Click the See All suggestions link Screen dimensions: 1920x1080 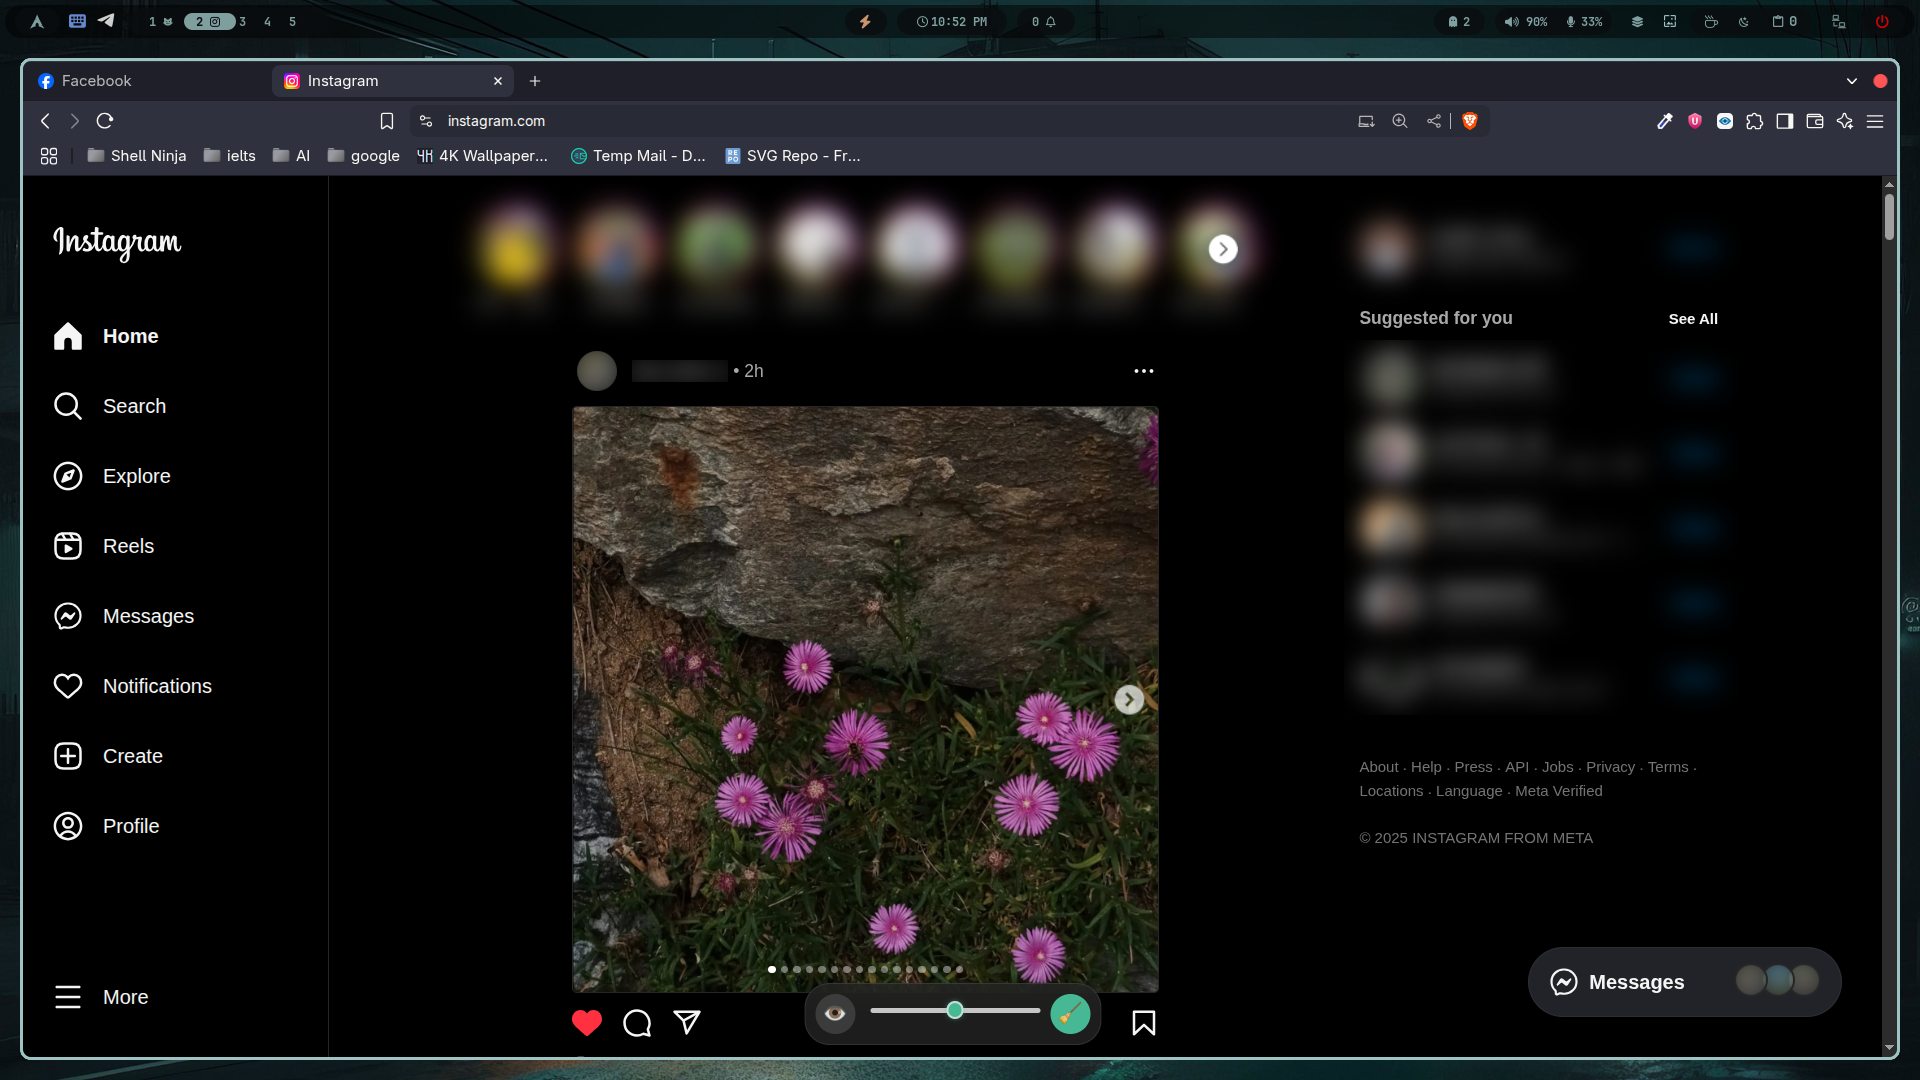pos(1692,319)
